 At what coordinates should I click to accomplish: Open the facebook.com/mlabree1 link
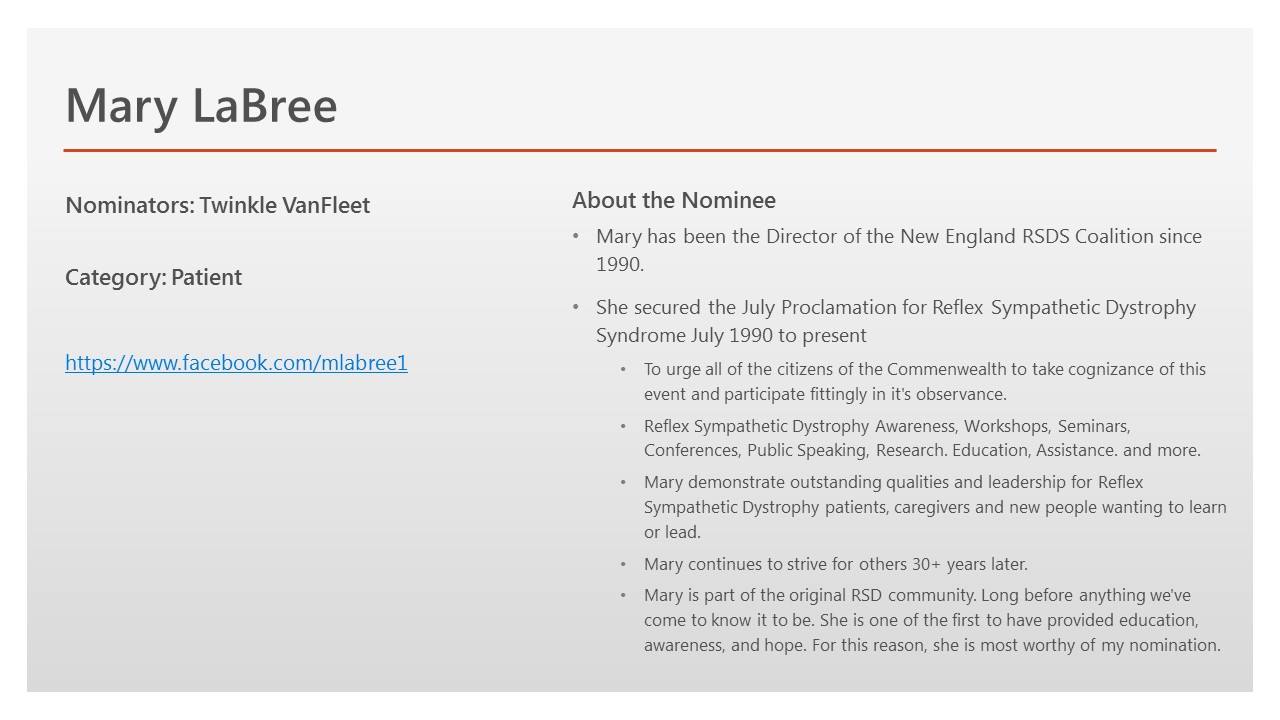pos(236,363)
